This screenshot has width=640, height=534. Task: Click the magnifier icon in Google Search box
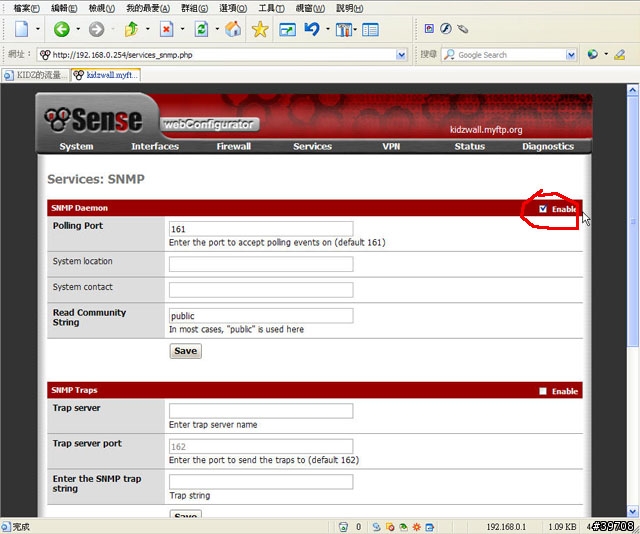point(449,55)
